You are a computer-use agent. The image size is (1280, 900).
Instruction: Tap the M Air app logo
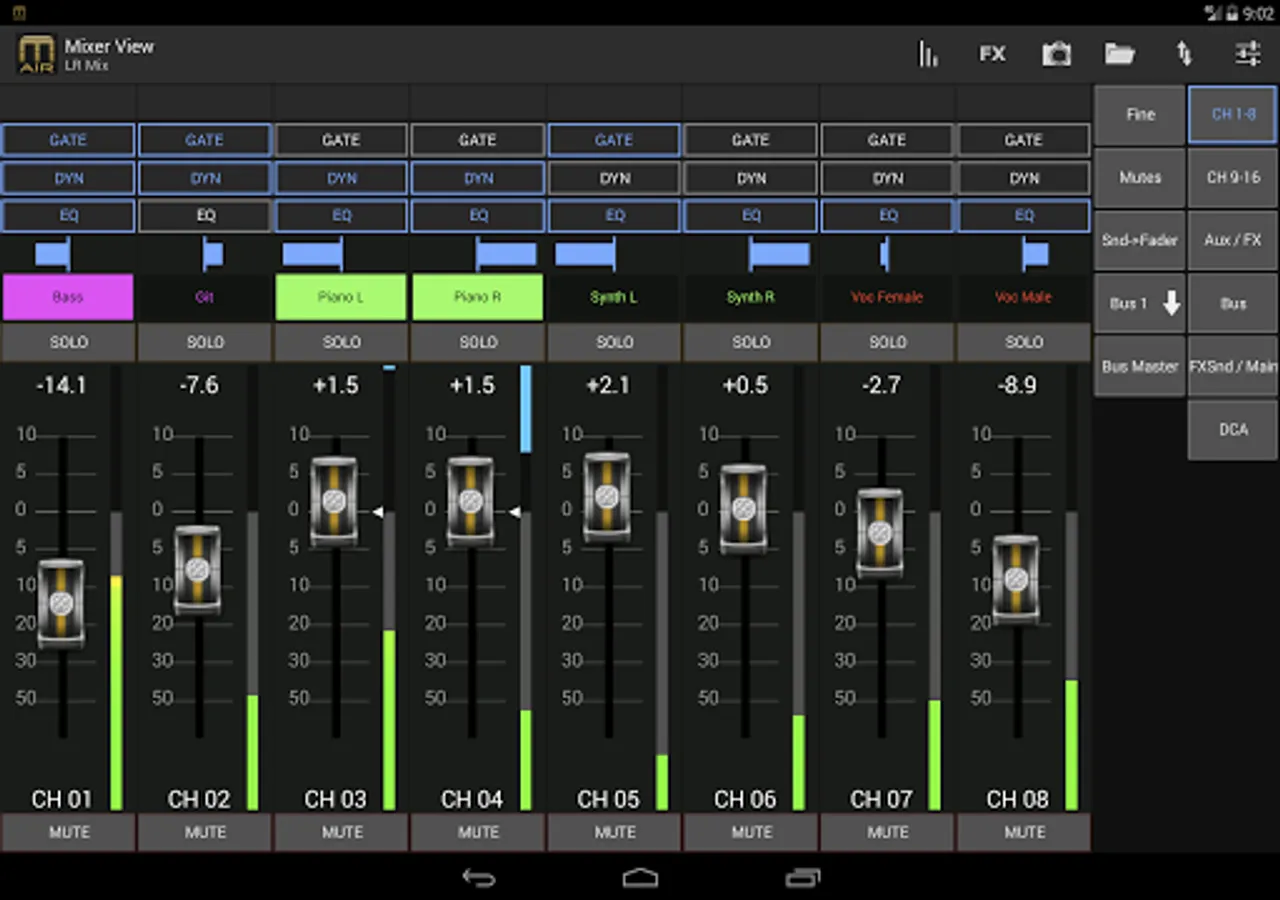point(37,54)
